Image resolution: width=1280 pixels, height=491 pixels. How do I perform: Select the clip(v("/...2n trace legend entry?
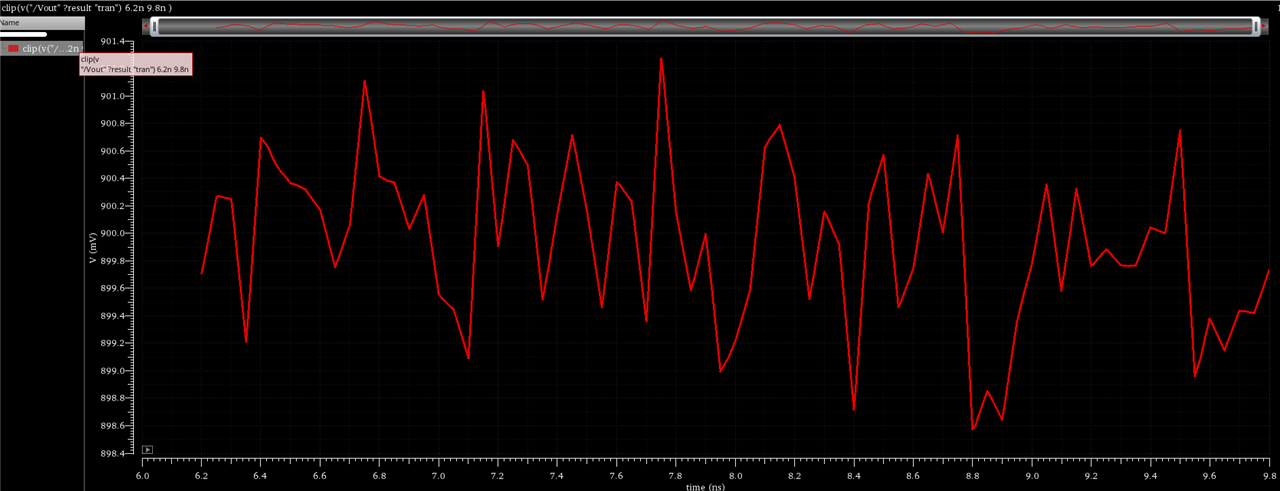click(x=50, y=48)
